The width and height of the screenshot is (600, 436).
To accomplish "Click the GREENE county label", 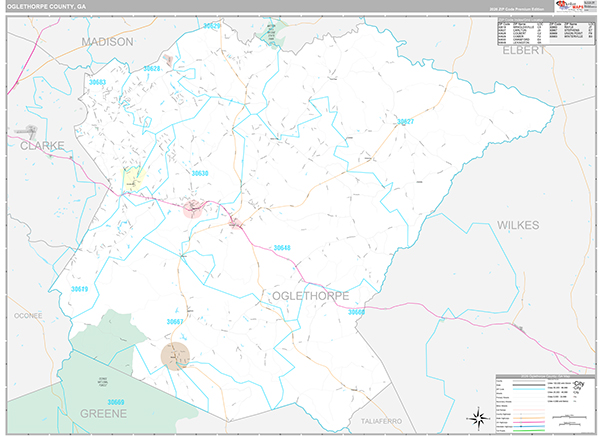I will [x=103, y=414].
